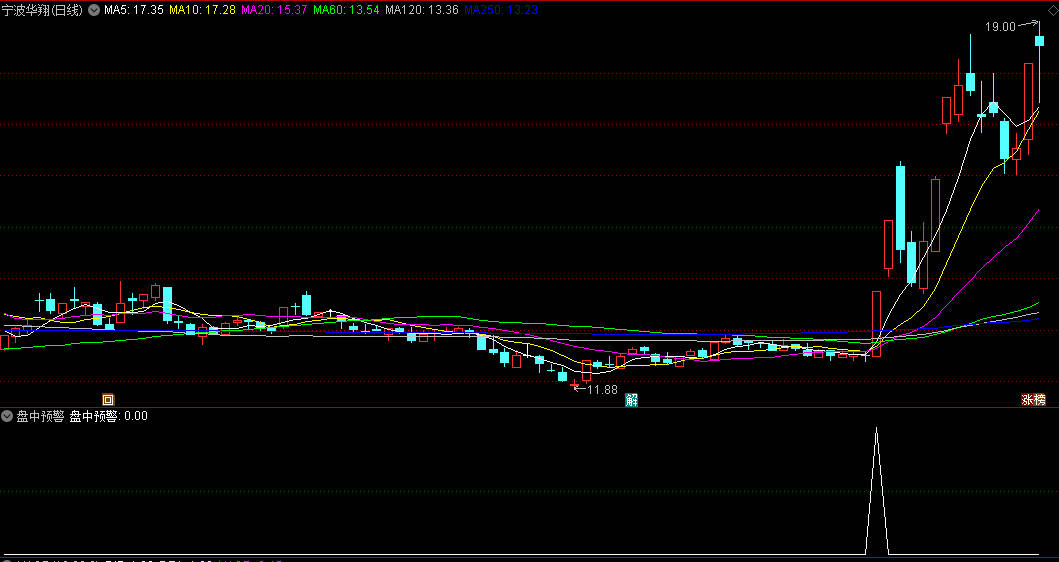Image resolution: width=1059 pixels, height=562 pixels.
Task: Click the 解 event marker icon
Action: 631,399
